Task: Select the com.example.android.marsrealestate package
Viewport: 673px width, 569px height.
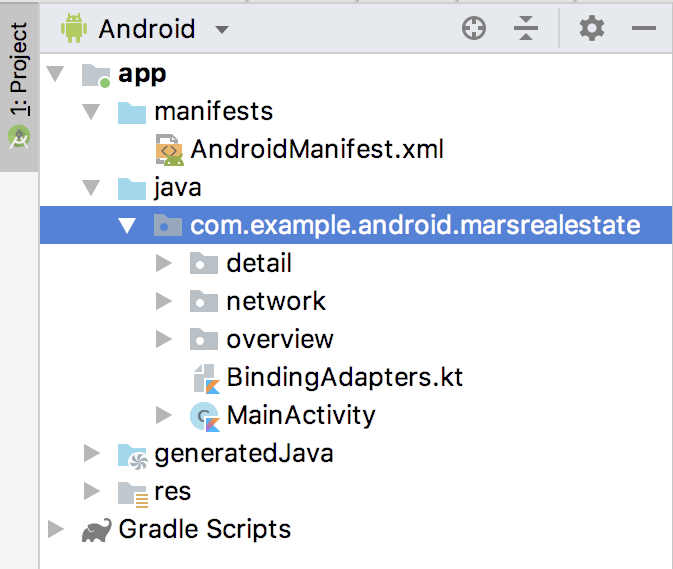Action: click(414, 226)
